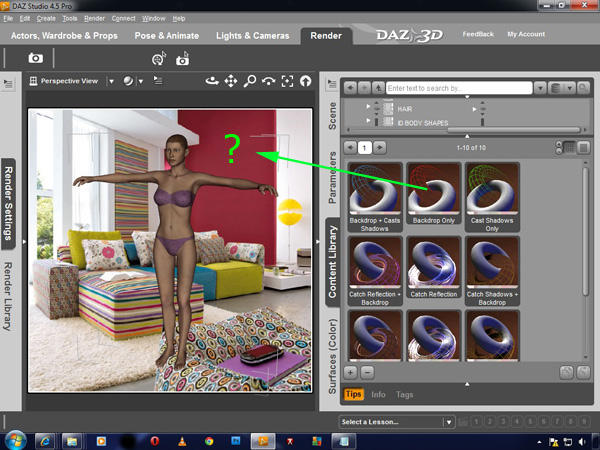Screen dimensions: 600x450
Task: Open the Window menu
Action: tap(153, 18)
